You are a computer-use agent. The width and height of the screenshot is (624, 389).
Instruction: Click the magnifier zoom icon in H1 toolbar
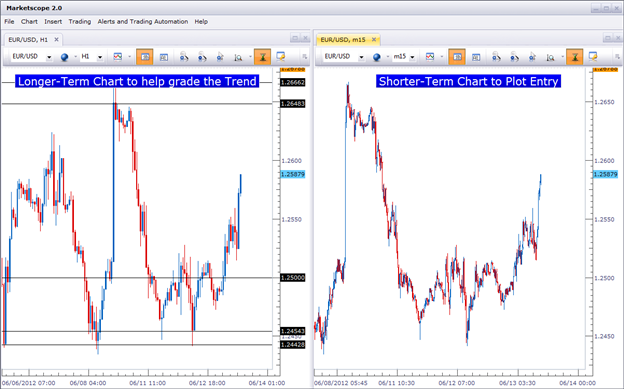coord(238,57)
